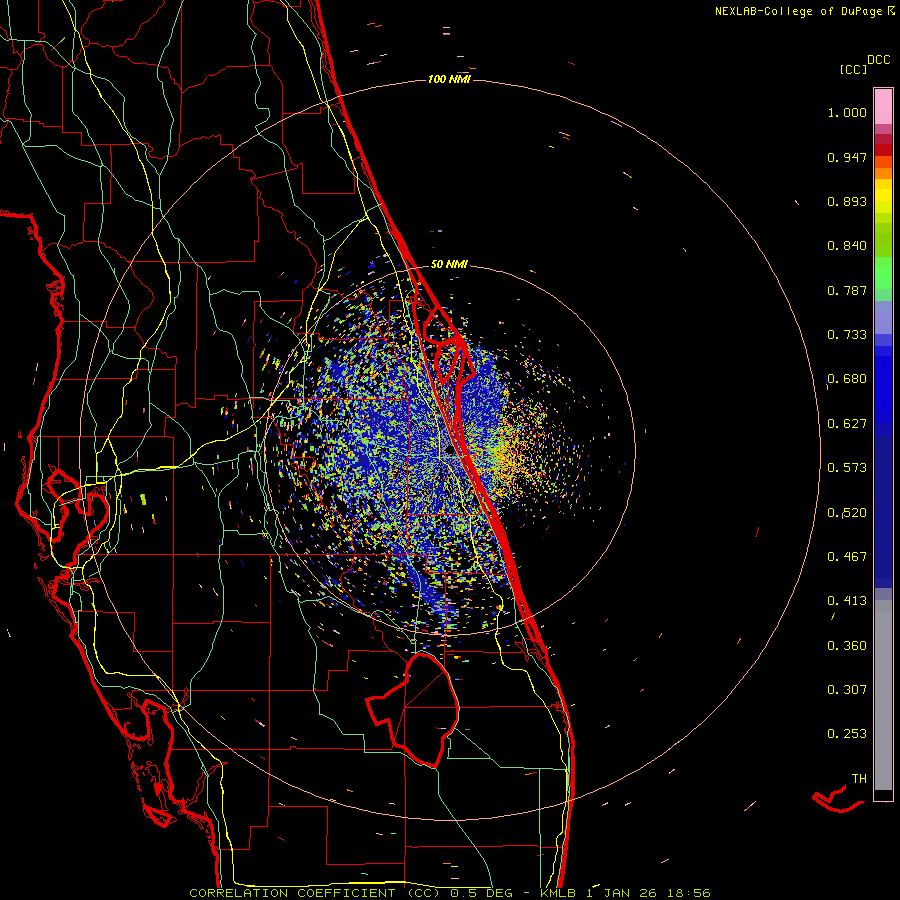Click the 100 NMI range ring label
This screenshot has height=900, width=900.
(449, 79)
